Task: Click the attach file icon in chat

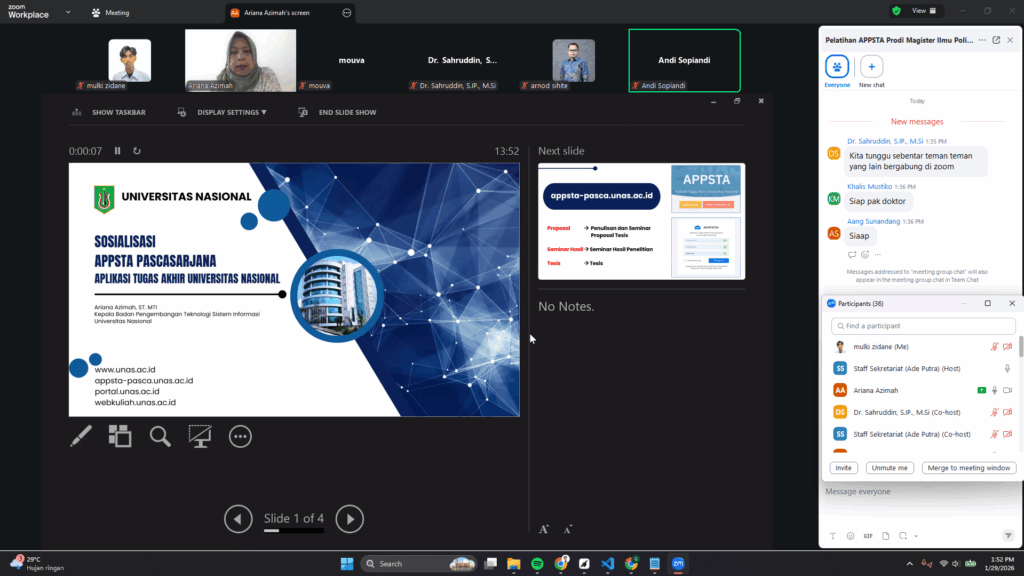Action: (885, 535)
